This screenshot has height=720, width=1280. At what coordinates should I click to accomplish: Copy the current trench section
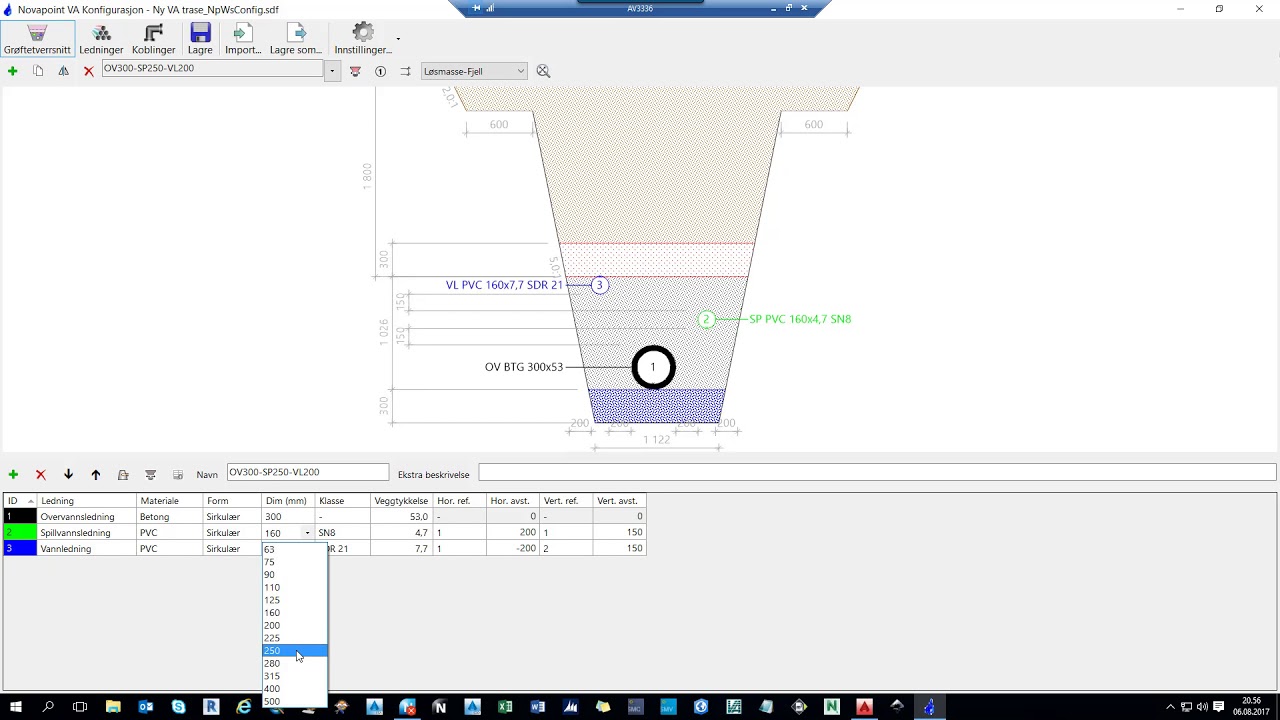pyautogui.click(x=38, y=71)
